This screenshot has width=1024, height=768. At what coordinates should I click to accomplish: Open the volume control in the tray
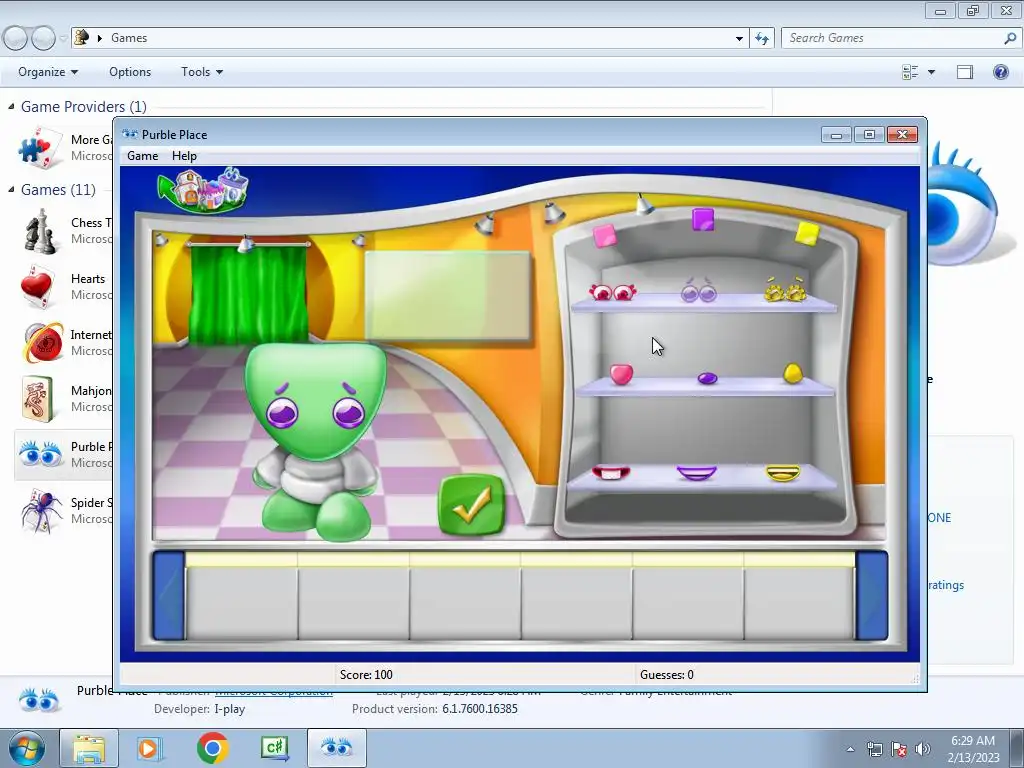pyautogui.click(x=923, y=749)
